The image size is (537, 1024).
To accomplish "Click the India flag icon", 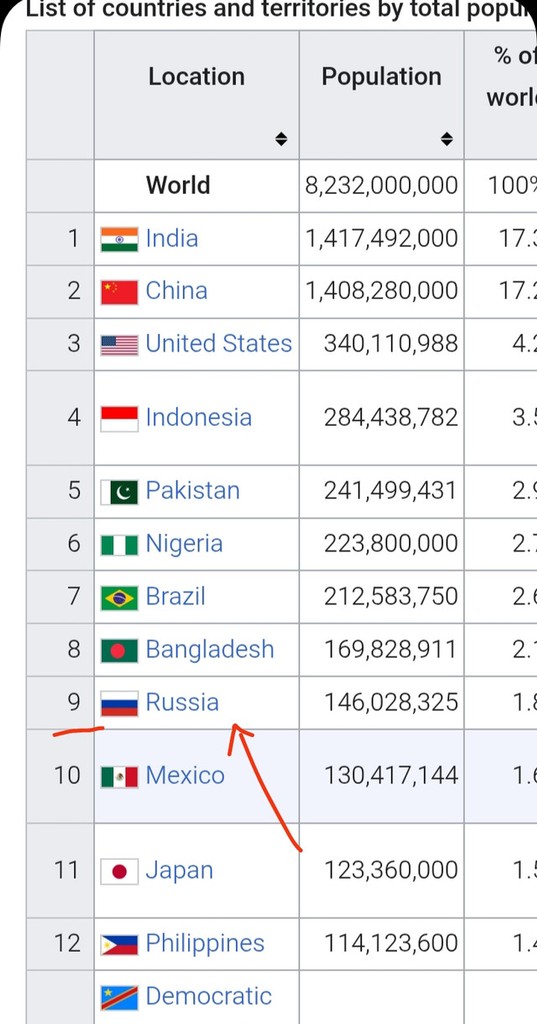I will point(119,239).
